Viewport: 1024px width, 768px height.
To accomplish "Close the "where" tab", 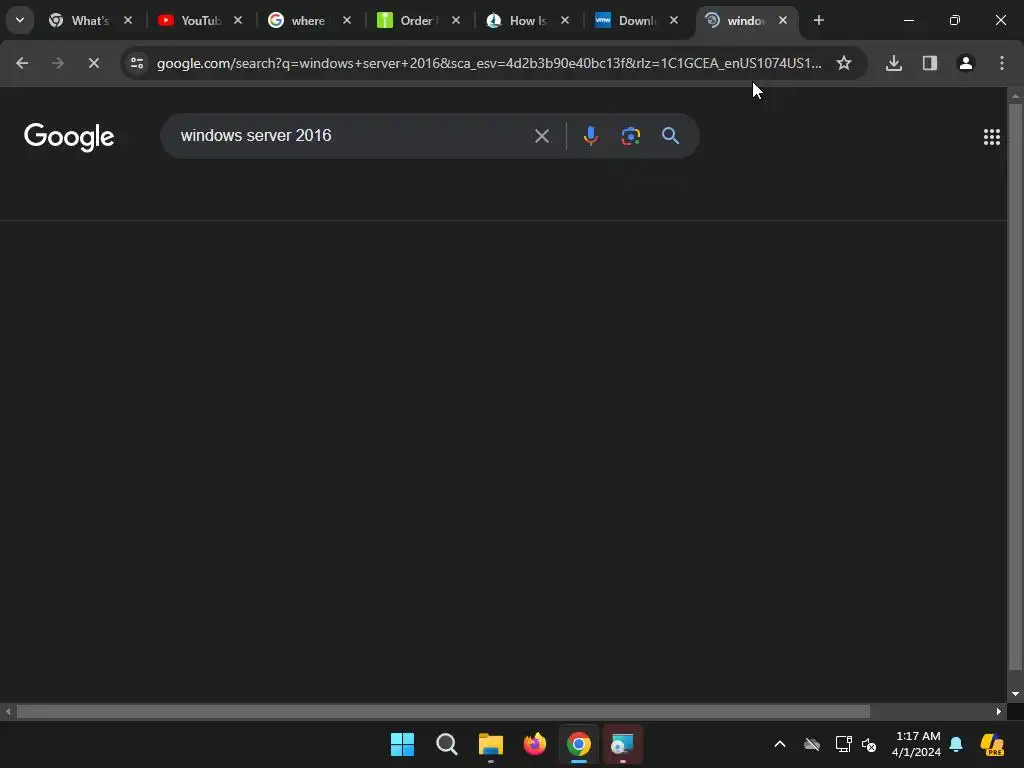I will pyautogui.click(x=347, y=20).
